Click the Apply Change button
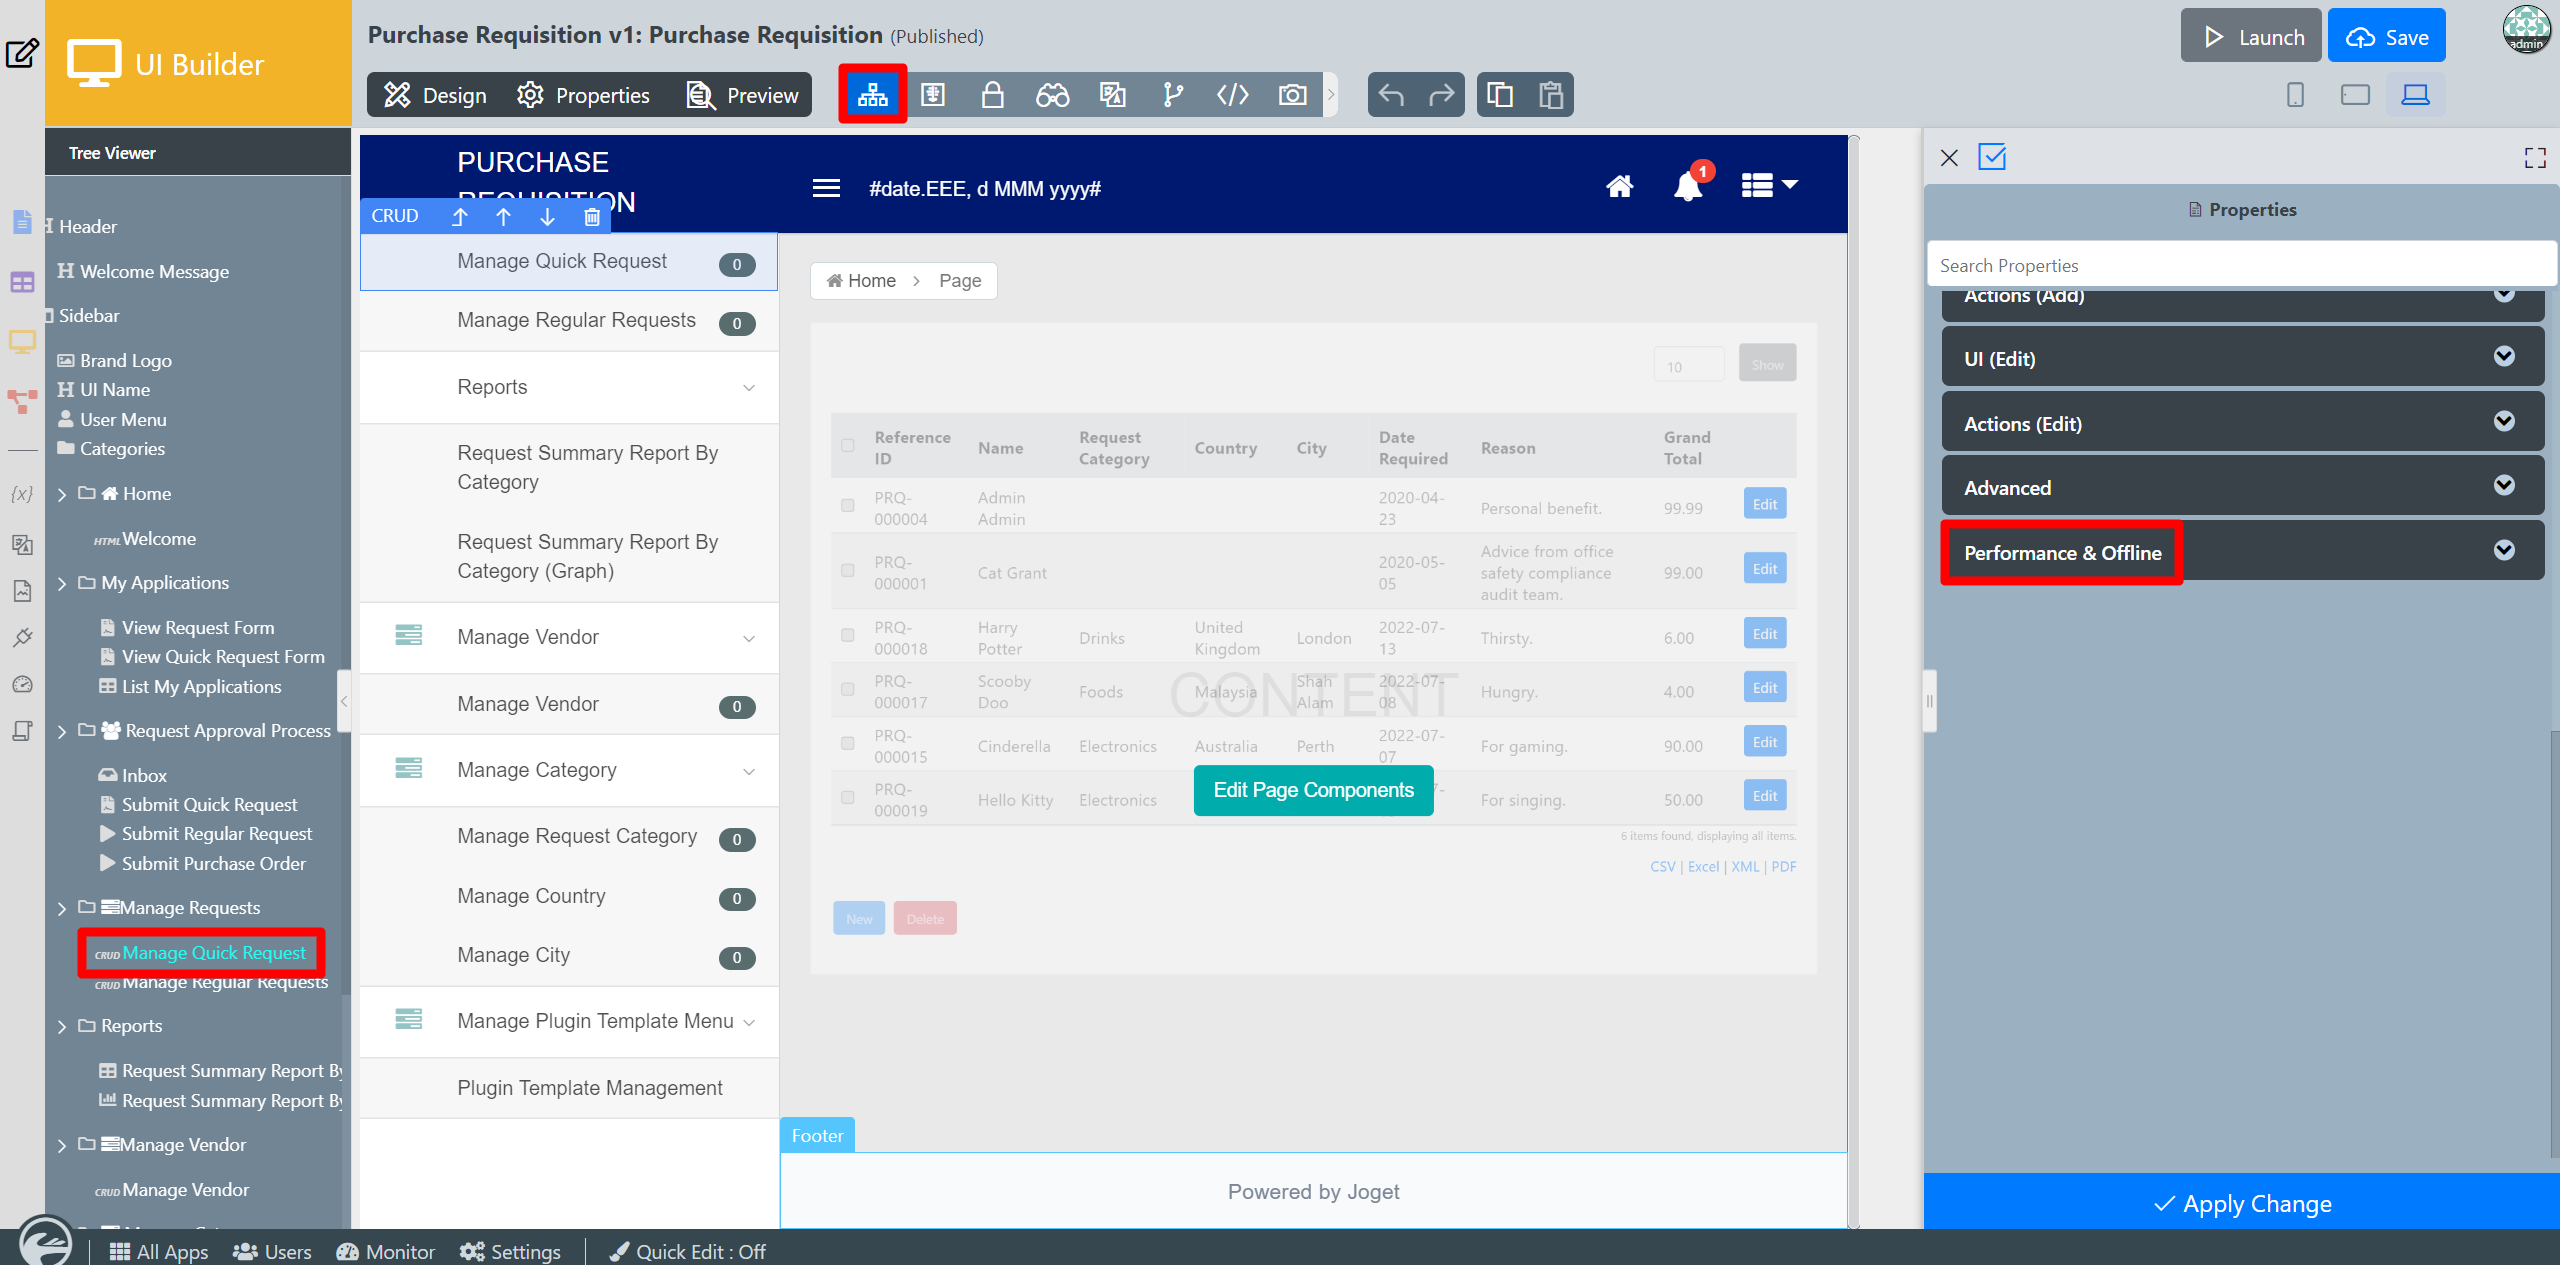Screen dimensions: 2560x1265 [2241, 1203]
